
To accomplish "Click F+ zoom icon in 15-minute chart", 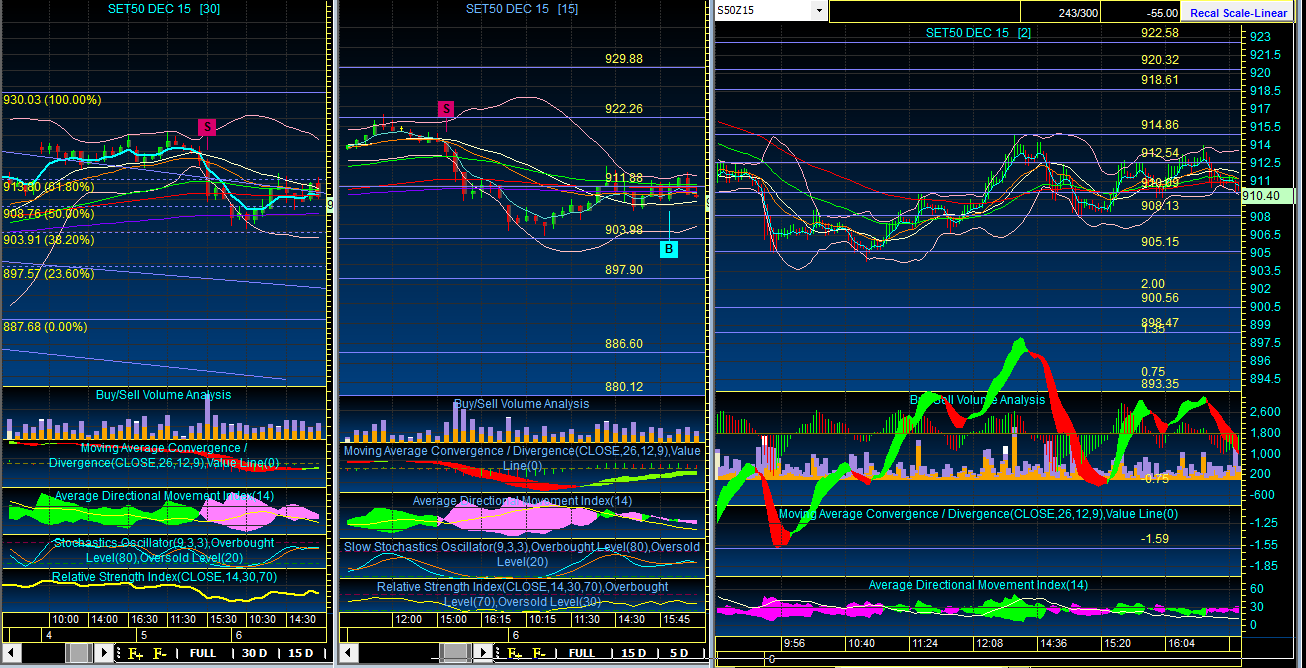I will click(x=515, y=653).
